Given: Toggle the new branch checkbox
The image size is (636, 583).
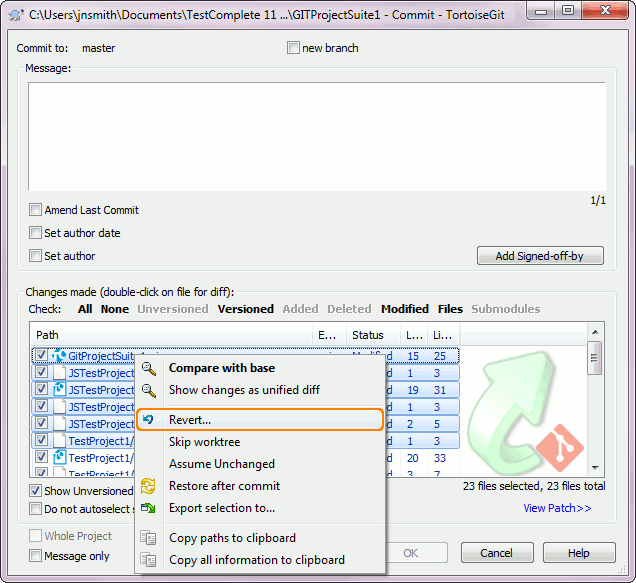Looking at the screenshot, I should pos(293,47).
